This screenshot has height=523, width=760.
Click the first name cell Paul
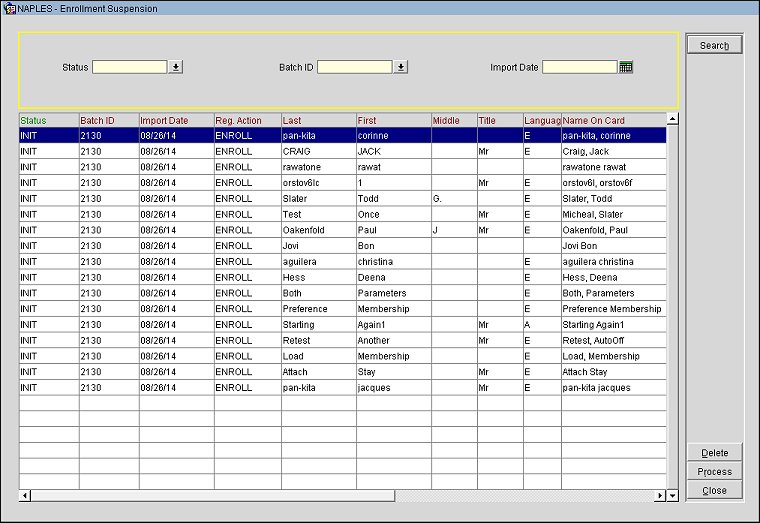pyautogui.click(x=394, y=230)
